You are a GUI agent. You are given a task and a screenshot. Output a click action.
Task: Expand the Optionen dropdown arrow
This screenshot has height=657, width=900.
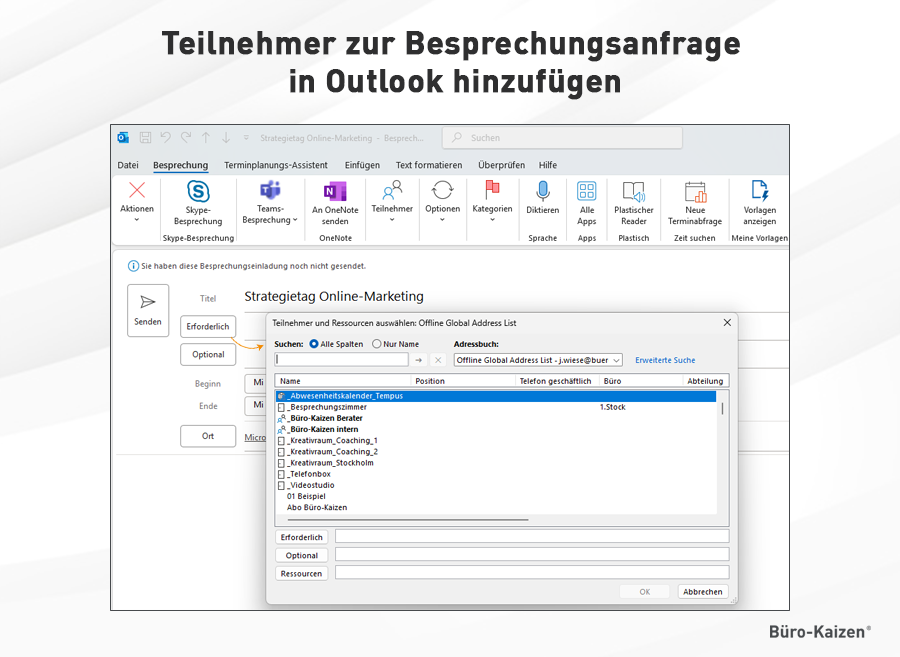click(443, 220)
